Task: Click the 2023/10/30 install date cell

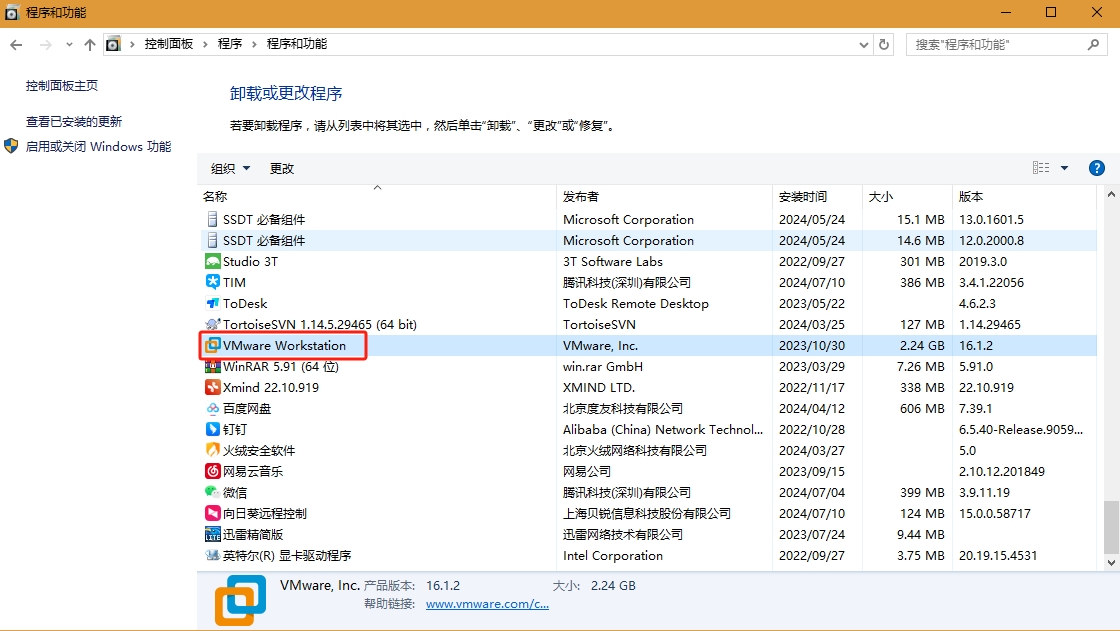Action: 811,346
